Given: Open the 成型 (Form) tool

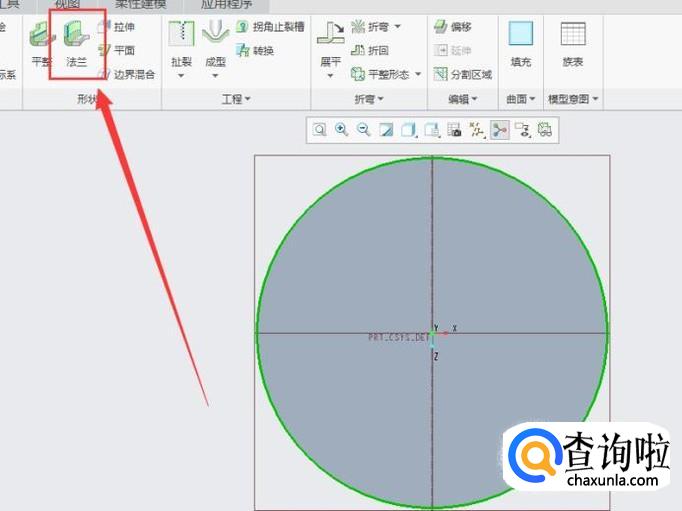Looking at the screenshot, I should [x=215, y=43].
